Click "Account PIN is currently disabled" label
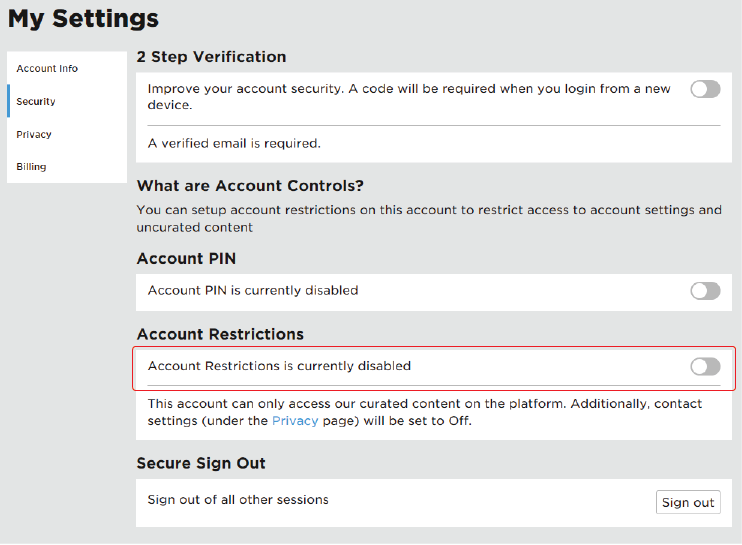Screen dimensions: 742x545 pyautogui.click(x=253, y=291)
